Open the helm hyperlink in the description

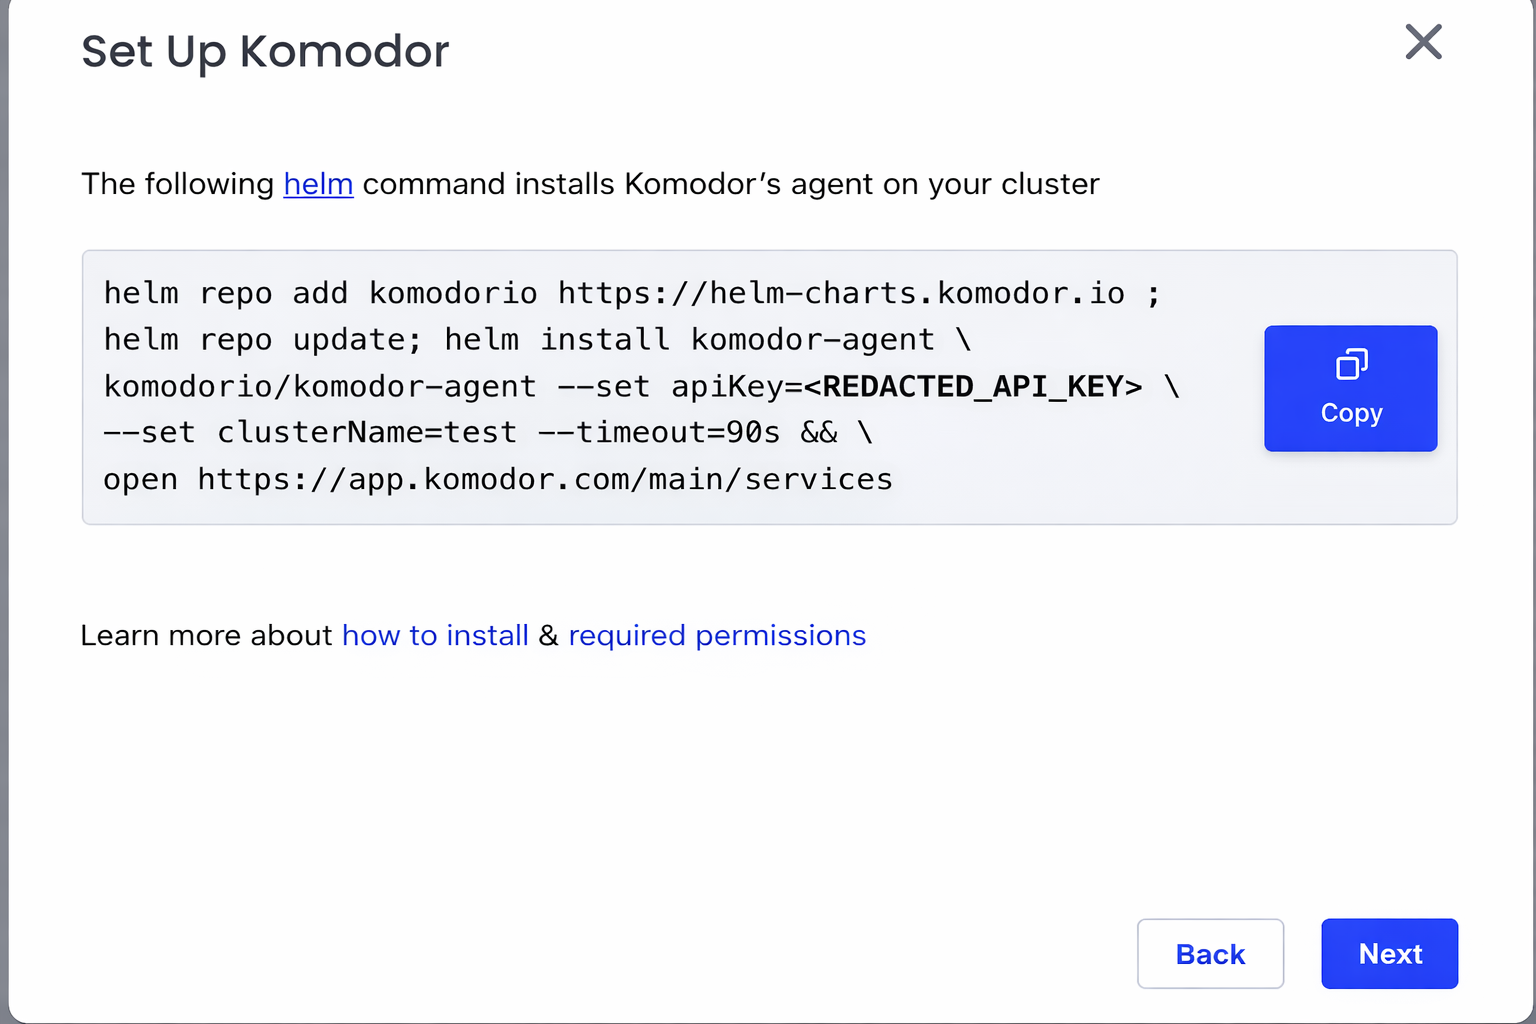point(318,184)
